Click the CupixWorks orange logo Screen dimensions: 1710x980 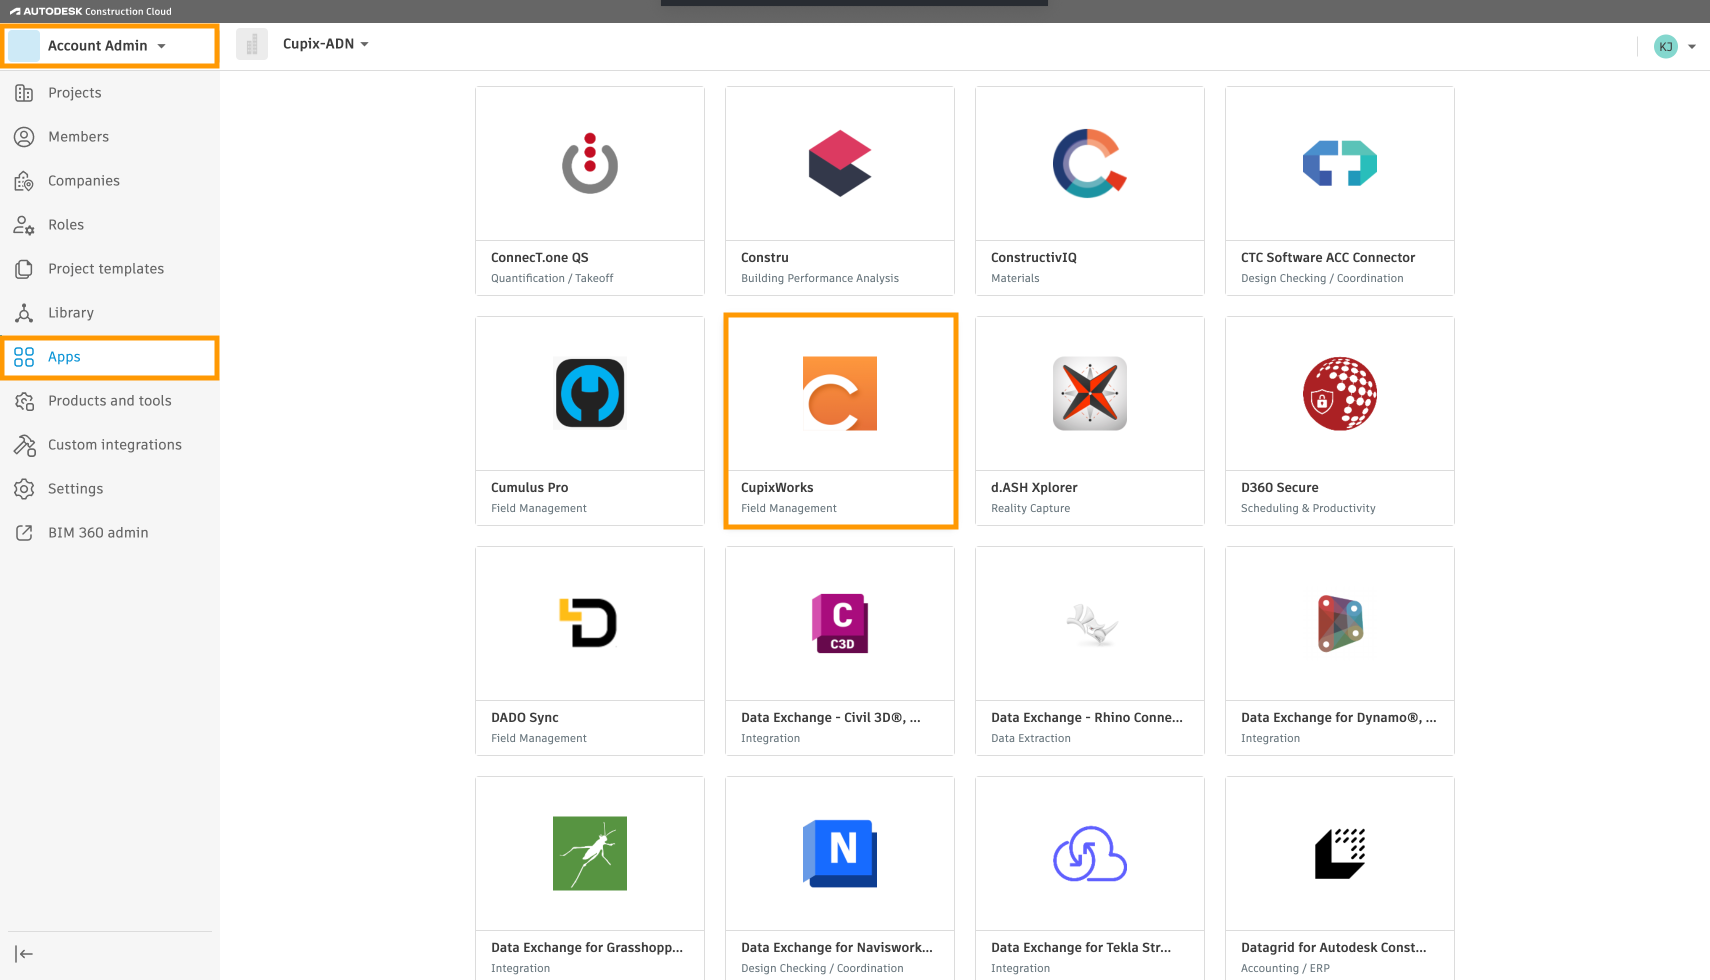click(840, 394)
